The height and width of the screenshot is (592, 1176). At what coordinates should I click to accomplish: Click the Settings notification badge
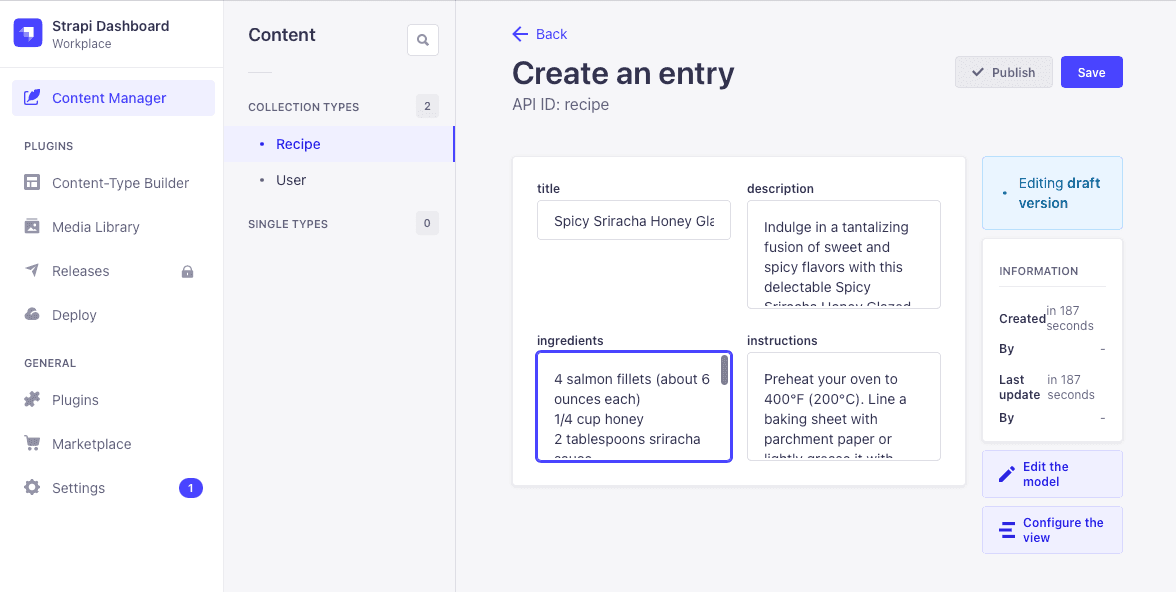[x=190, y=488]
